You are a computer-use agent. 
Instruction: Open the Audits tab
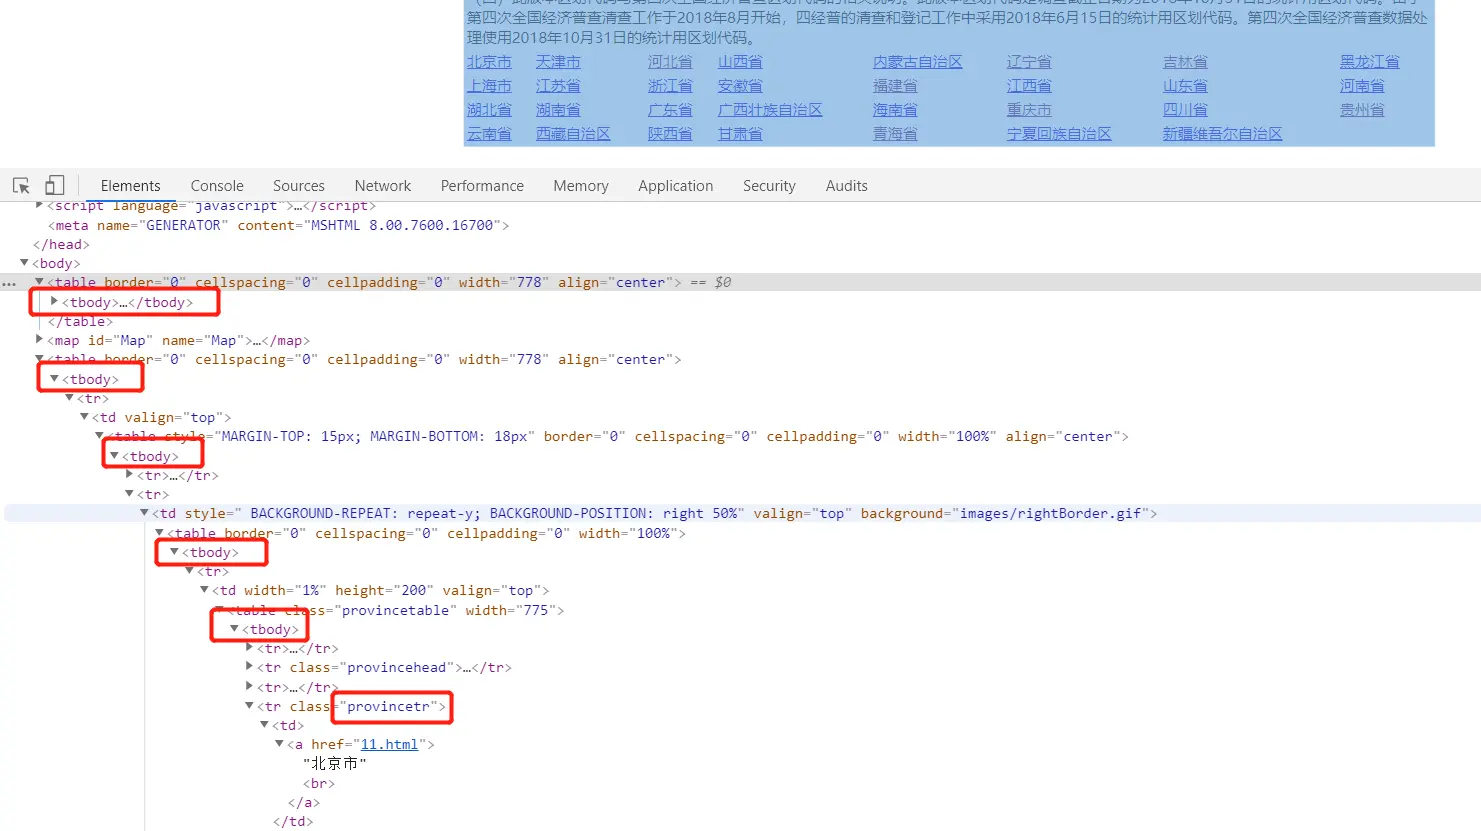(x=847, y=186)
